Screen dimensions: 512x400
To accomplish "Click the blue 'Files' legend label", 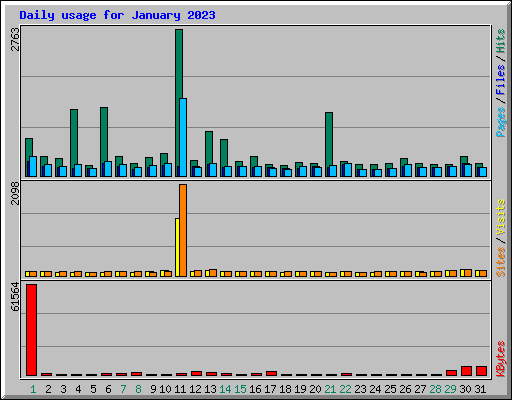I will pos(501,80).
